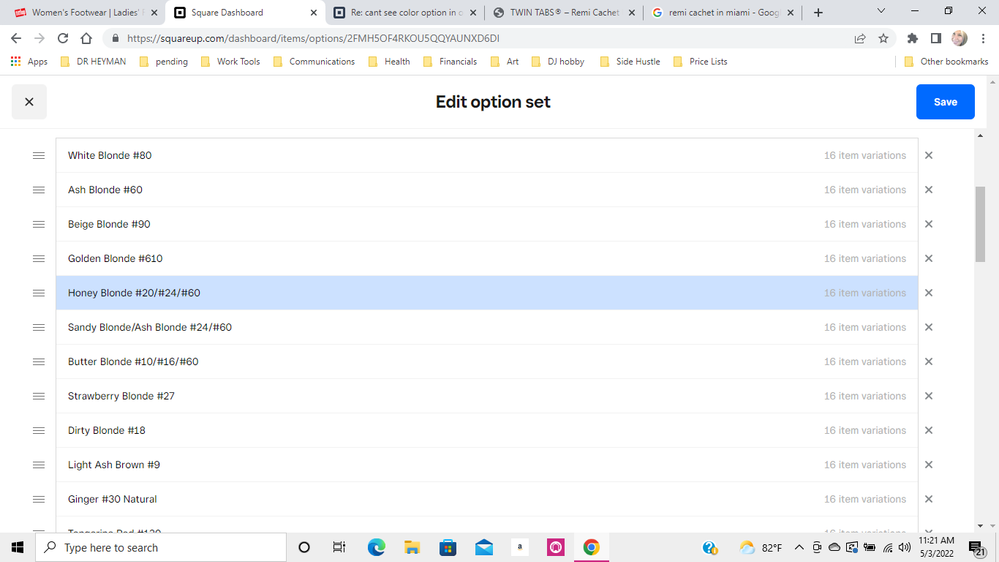Viewport: 999px width, 562px height.
Task: Open the Work Tools bookmark folder
Action: [x=229, y=61]
